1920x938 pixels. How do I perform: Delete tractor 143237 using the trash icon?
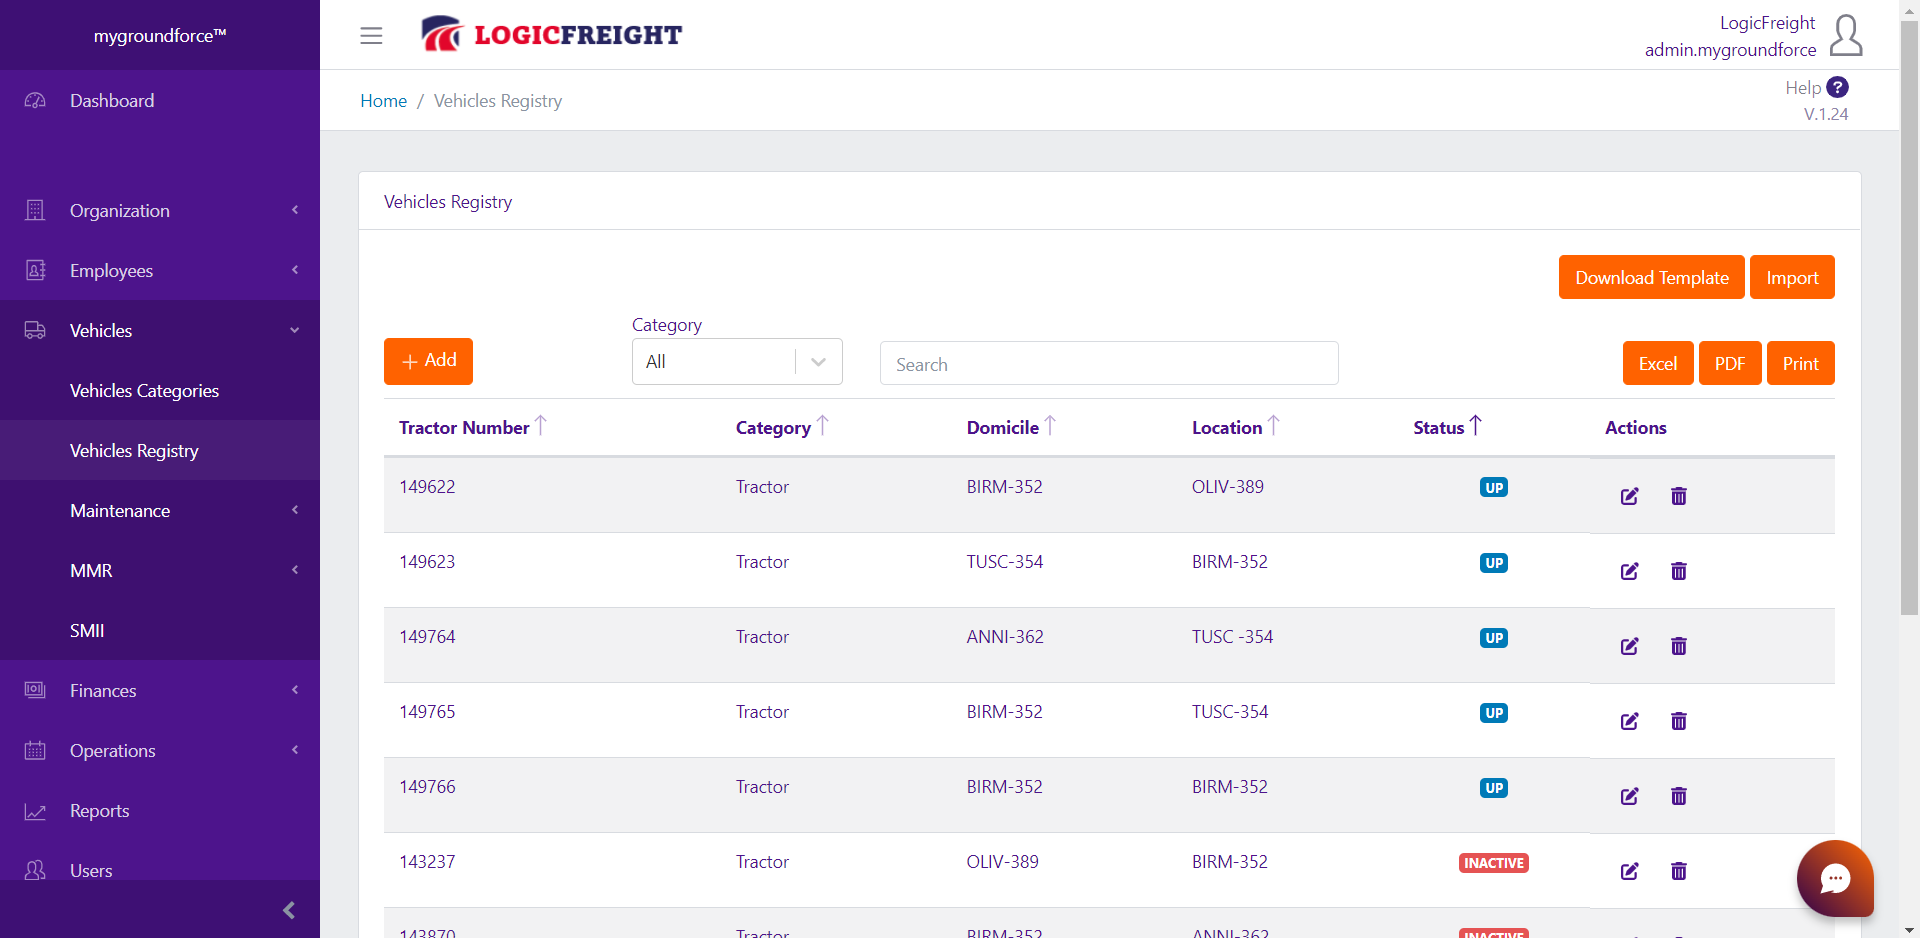(1679, 871)
